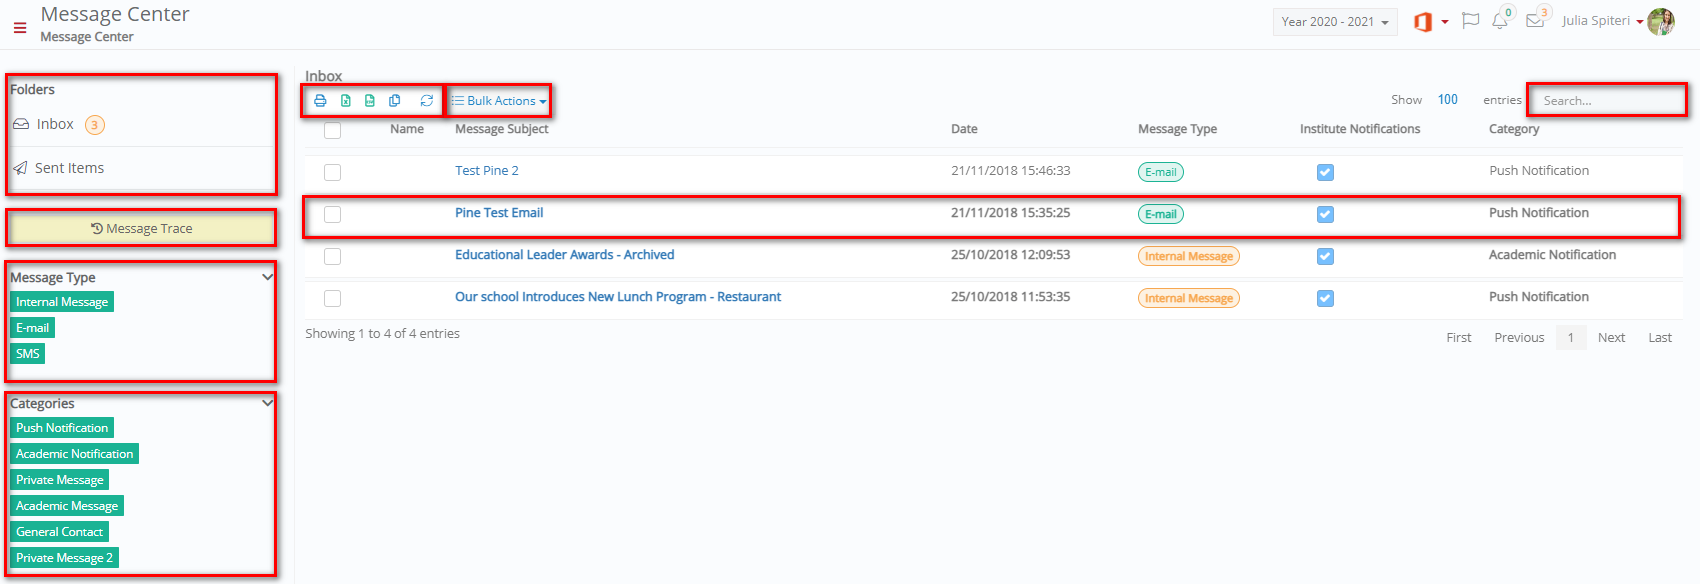1700x584 pixels.
Task: Open the Office 365 icon in the header
Action: [1423, 21]
